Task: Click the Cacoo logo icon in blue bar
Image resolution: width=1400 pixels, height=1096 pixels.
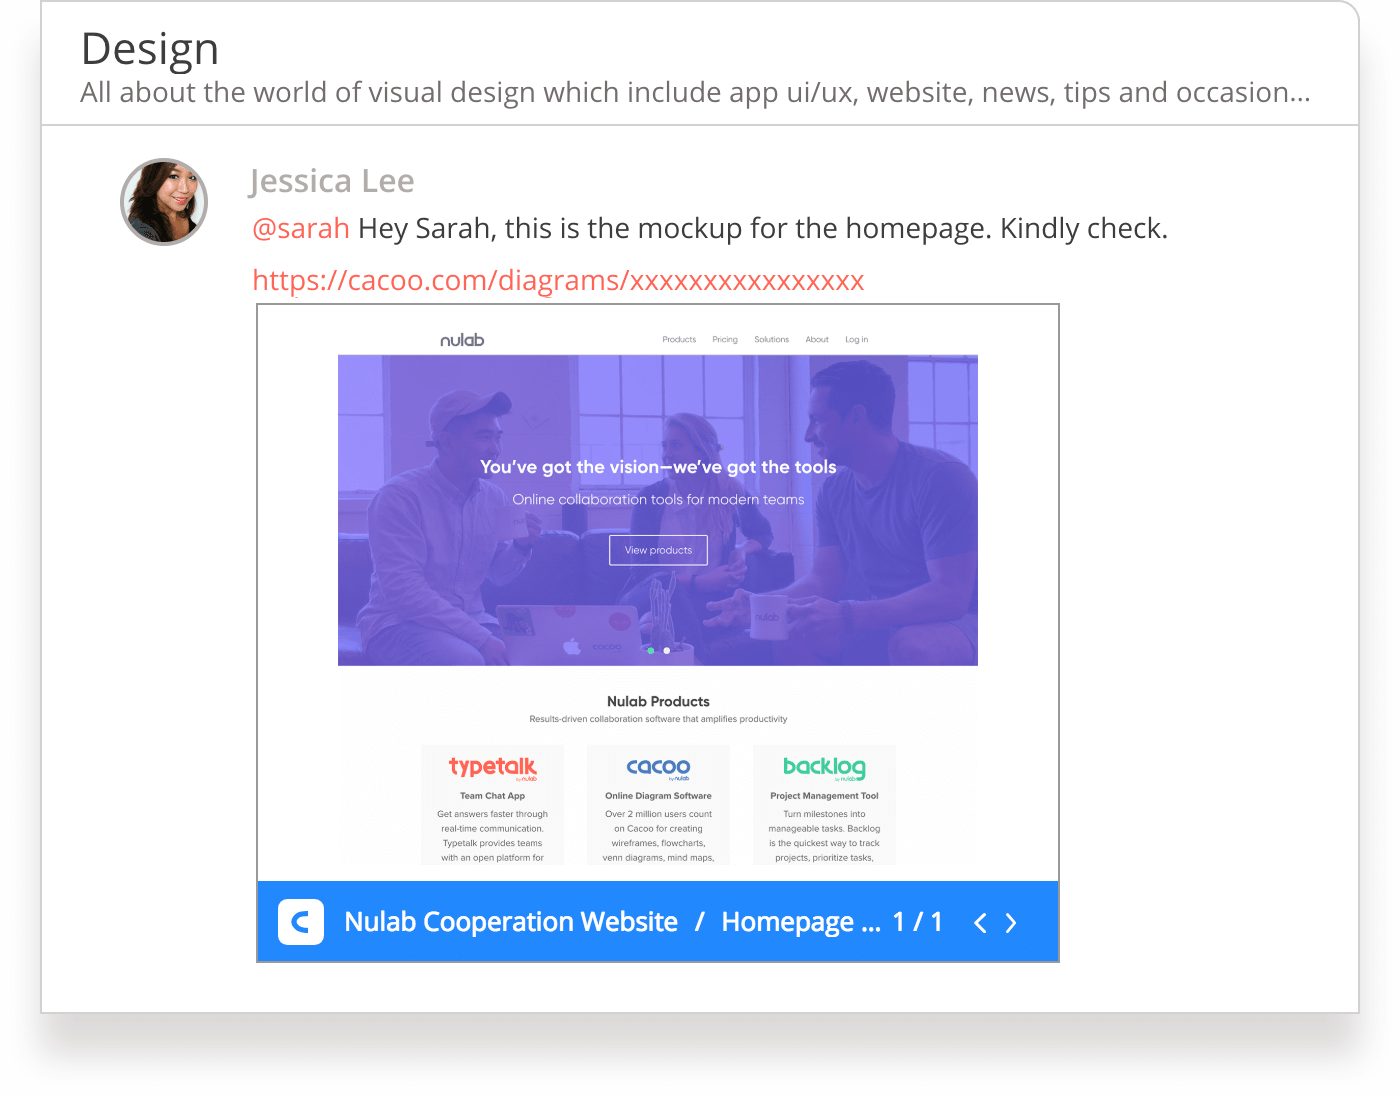Action: tap(301, 922)
